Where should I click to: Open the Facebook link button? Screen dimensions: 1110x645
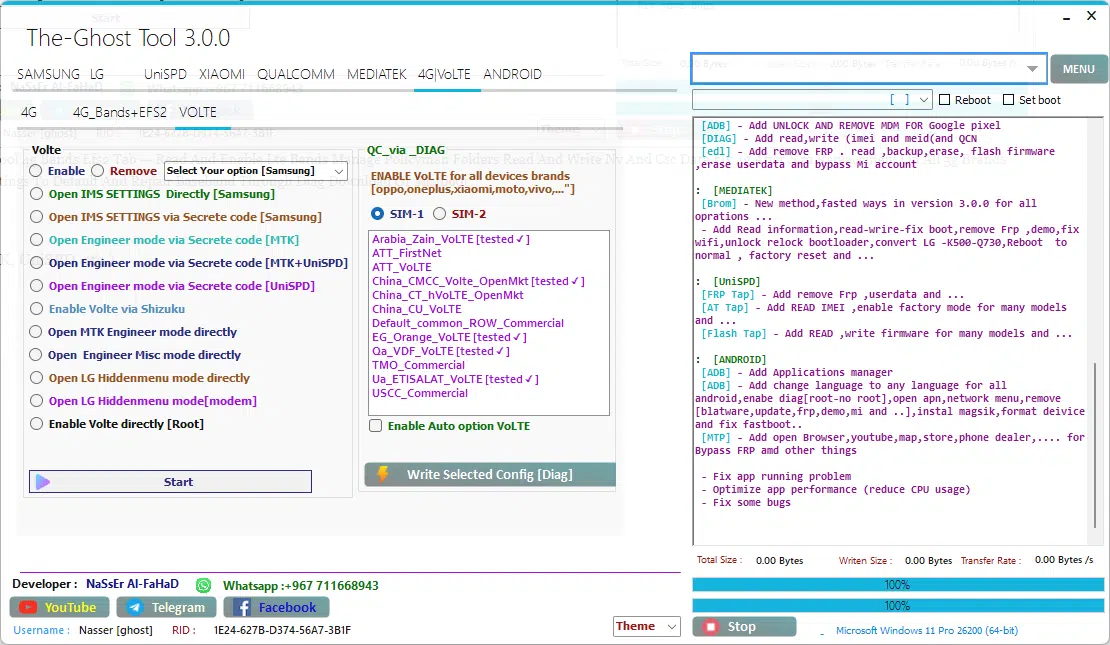[276, 607]
